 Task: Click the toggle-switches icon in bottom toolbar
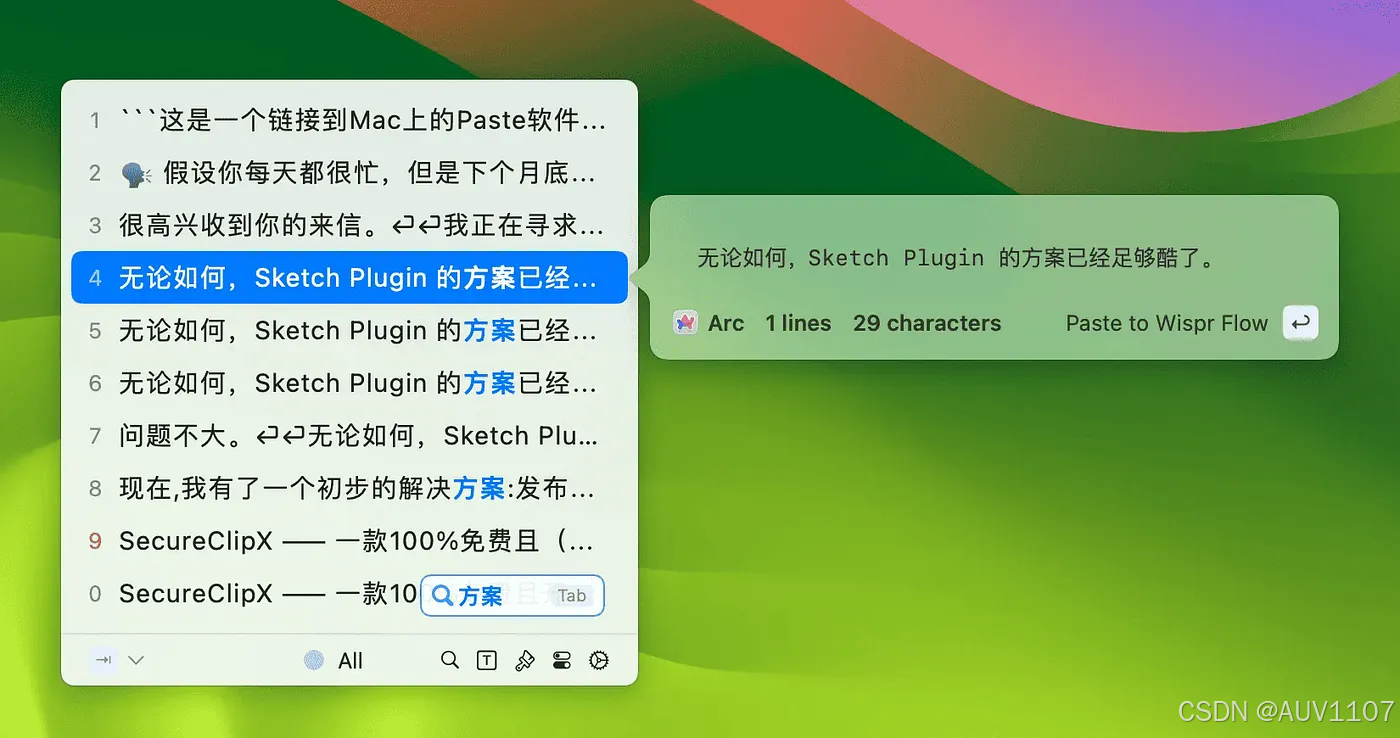tap(561, 660)
